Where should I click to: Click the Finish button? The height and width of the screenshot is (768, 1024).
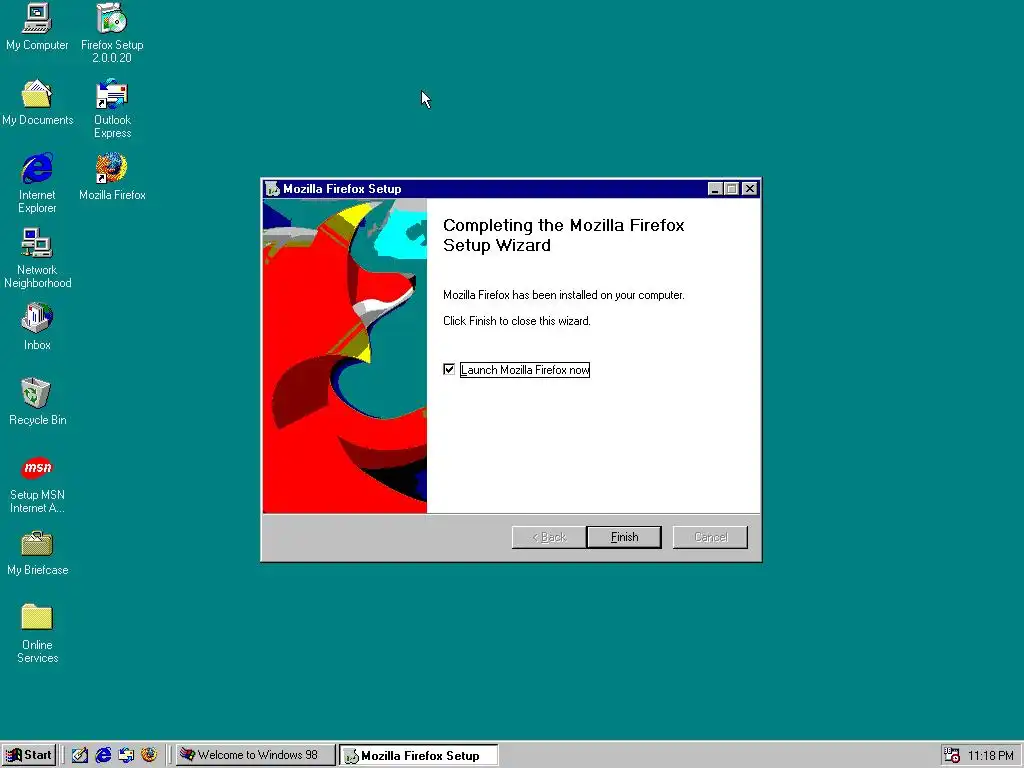(x=624, y=537)
